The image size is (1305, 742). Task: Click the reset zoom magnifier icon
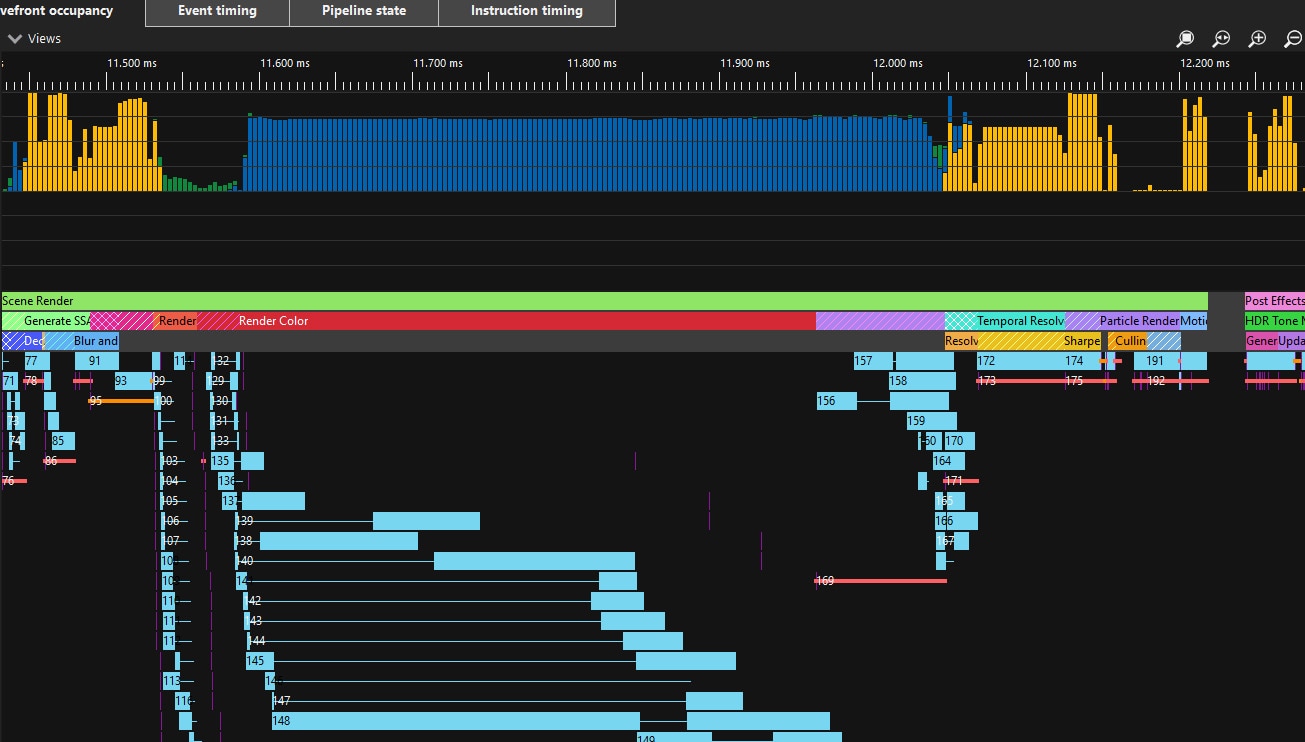click(x=1221, y=38)
